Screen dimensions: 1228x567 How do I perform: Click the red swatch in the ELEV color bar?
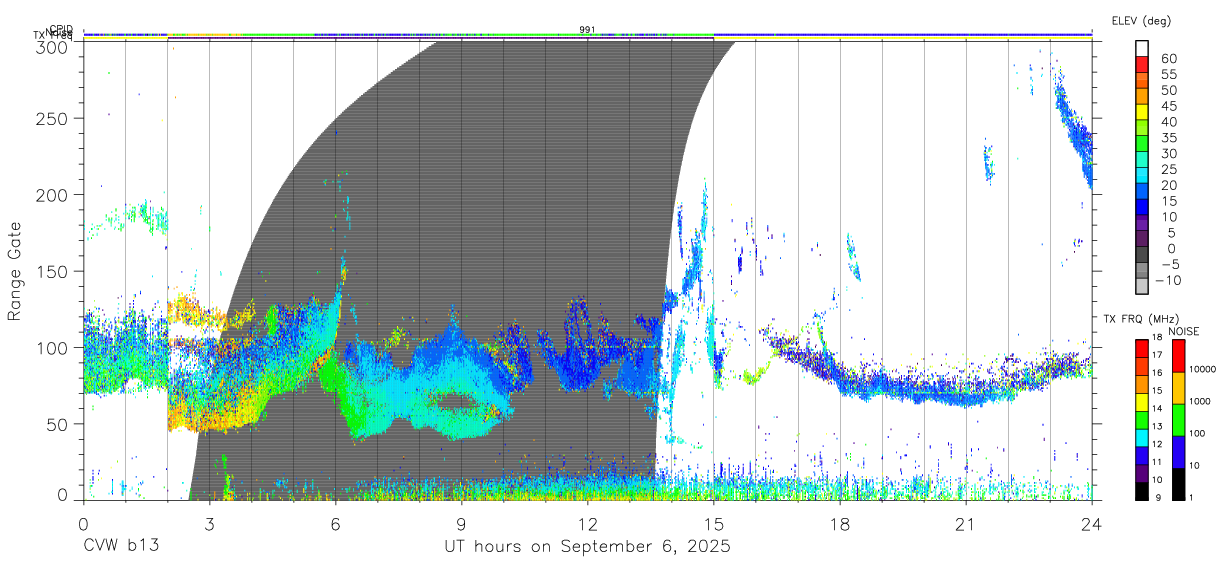1142,63
